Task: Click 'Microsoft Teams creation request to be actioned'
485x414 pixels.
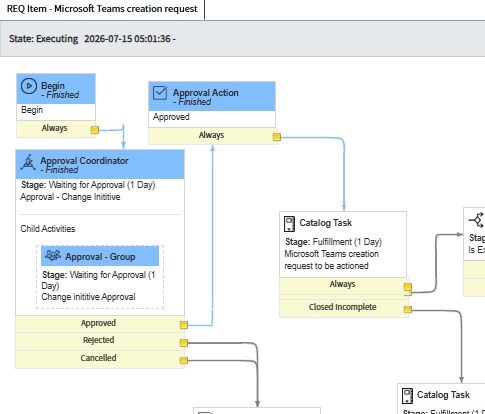Action: (x=331, y=260)
